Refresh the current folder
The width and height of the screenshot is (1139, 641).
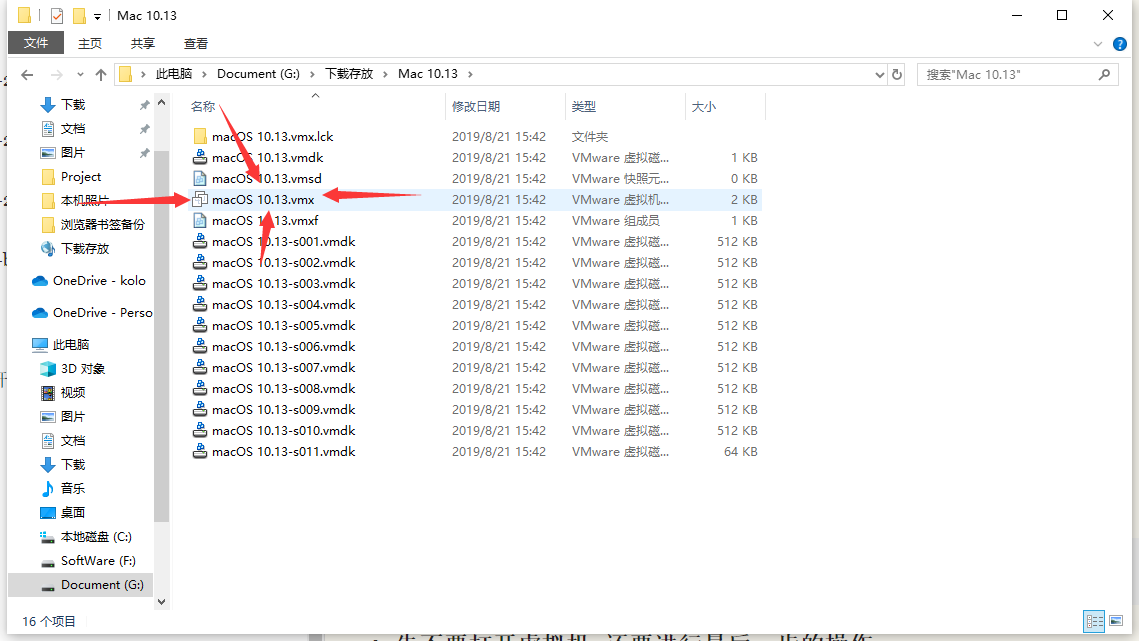click(x=897, y=74)
